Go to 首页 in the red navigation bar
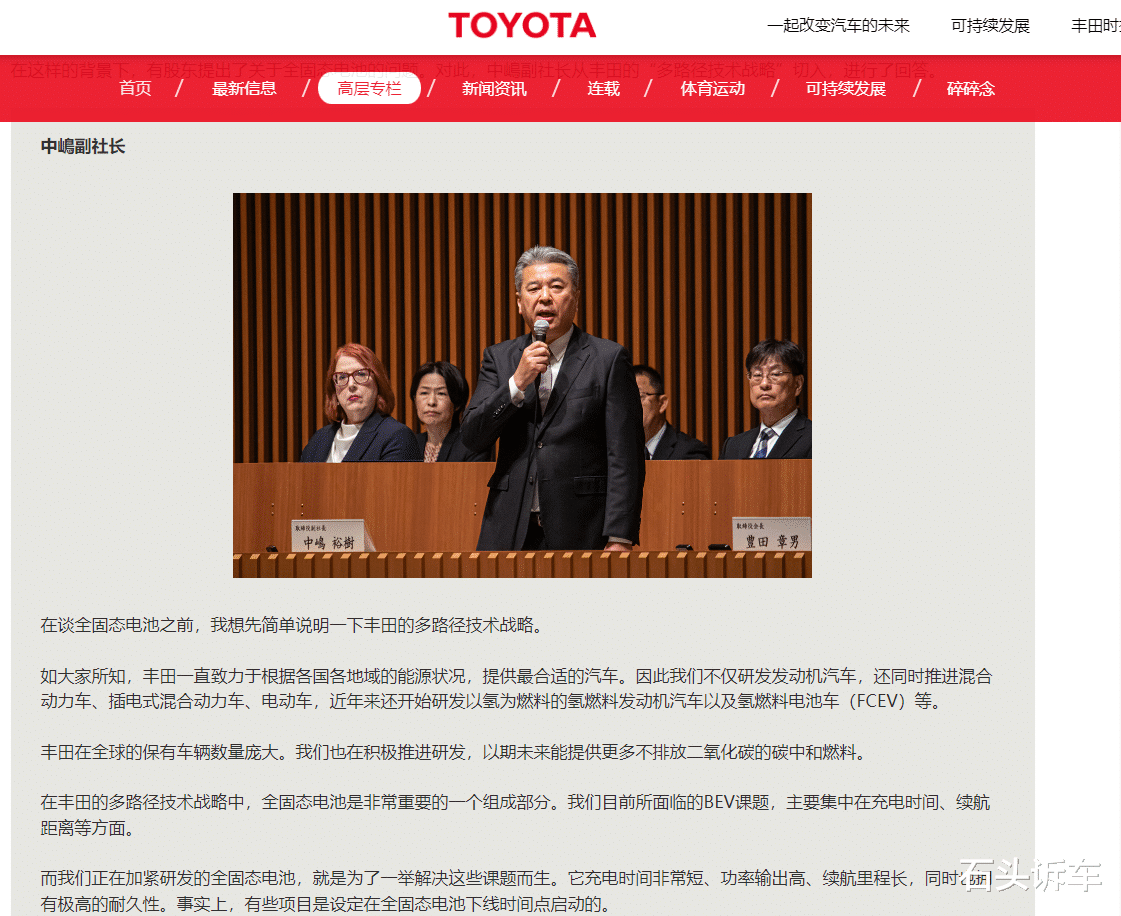The width and height of the screenshot is (1121, 916). (x=135, y=89)
